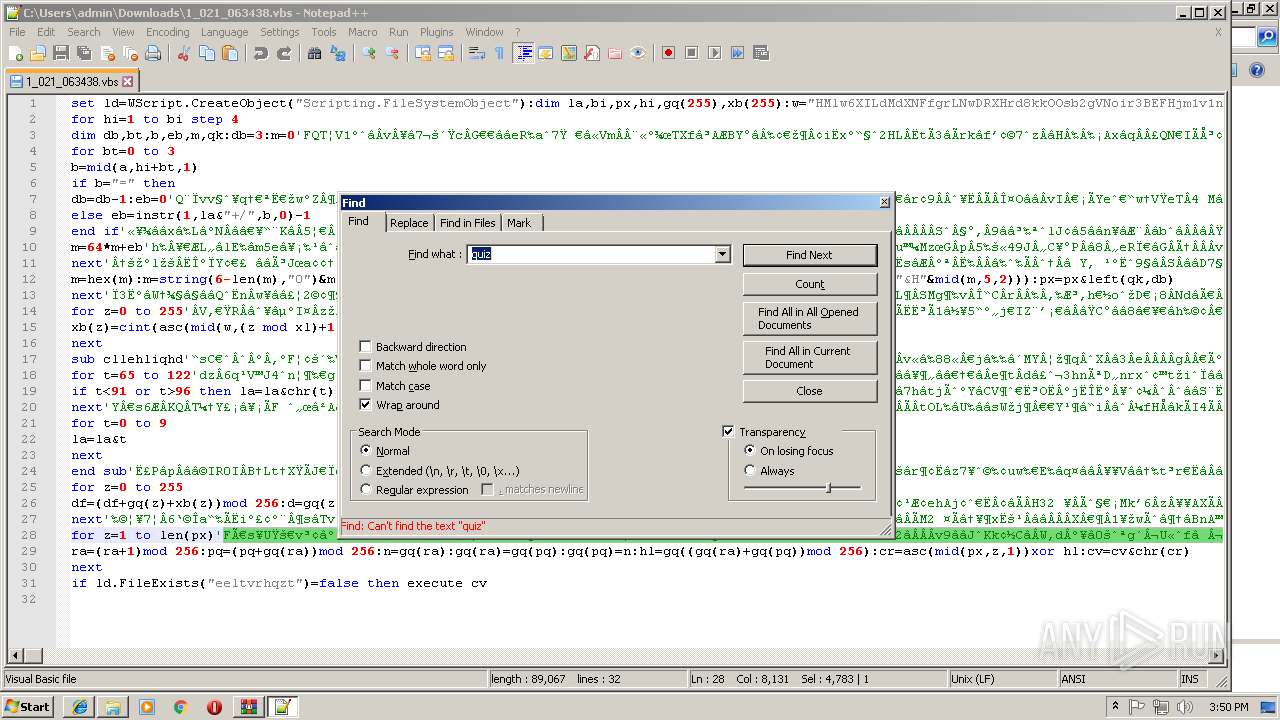Click the horizontal scrollbar of the editor
The height and width of the screenshot is (720, 1280).
[x=615, y=655]
